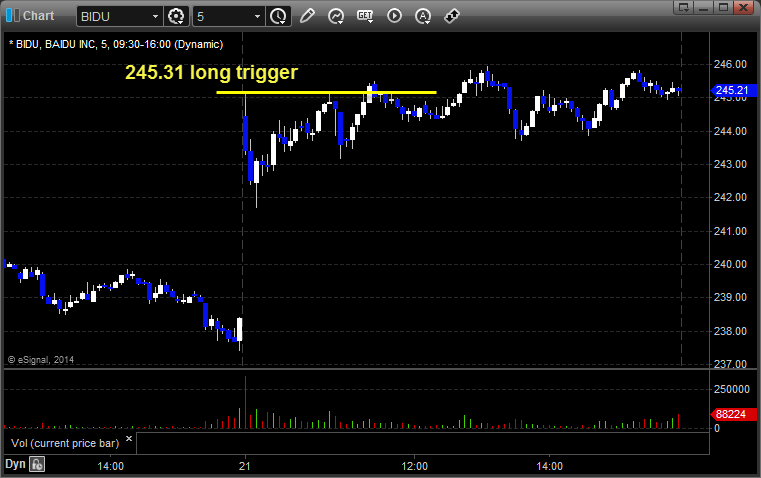
Task: Open the window options dropdown in title bar
Action: coord(684,7)
